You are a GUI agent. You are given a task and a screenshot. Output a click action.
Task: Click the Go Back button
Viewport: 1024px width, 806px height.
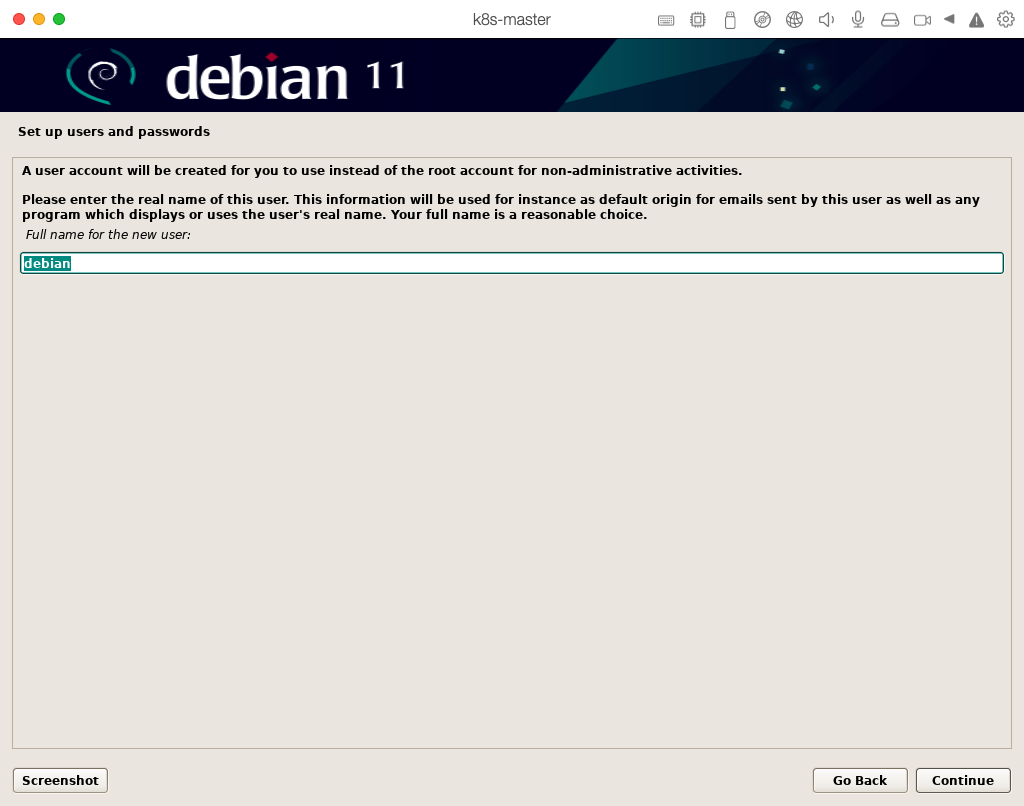(x=859, y=780)
